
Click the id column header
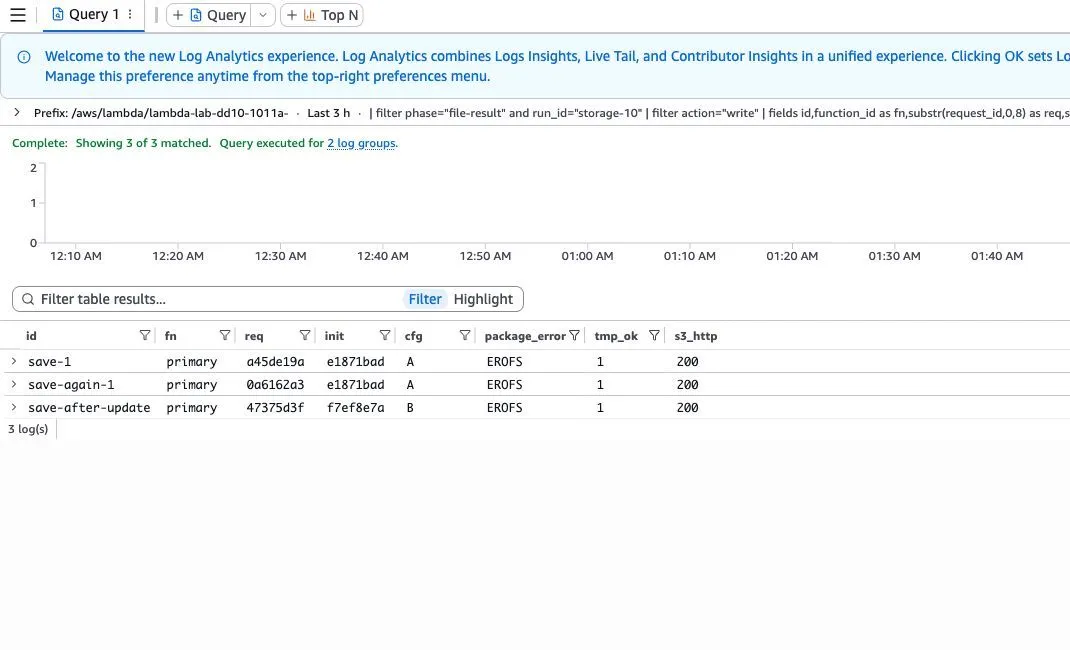(31, 336)
